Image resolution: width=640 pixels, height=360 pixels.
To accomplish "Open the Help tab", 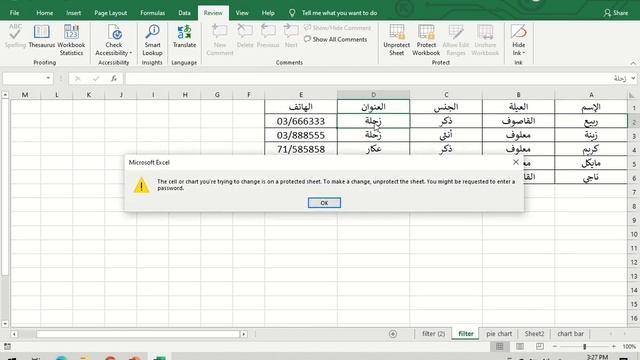I will [x=268, y=13].
